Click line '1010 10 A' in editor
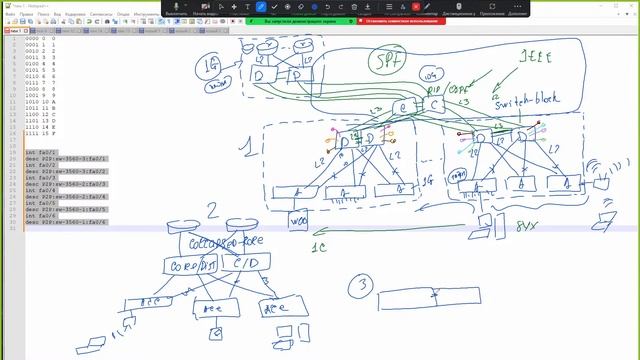Image resolution: width=640 pixels, height=360 pixels. pos(40,102)
